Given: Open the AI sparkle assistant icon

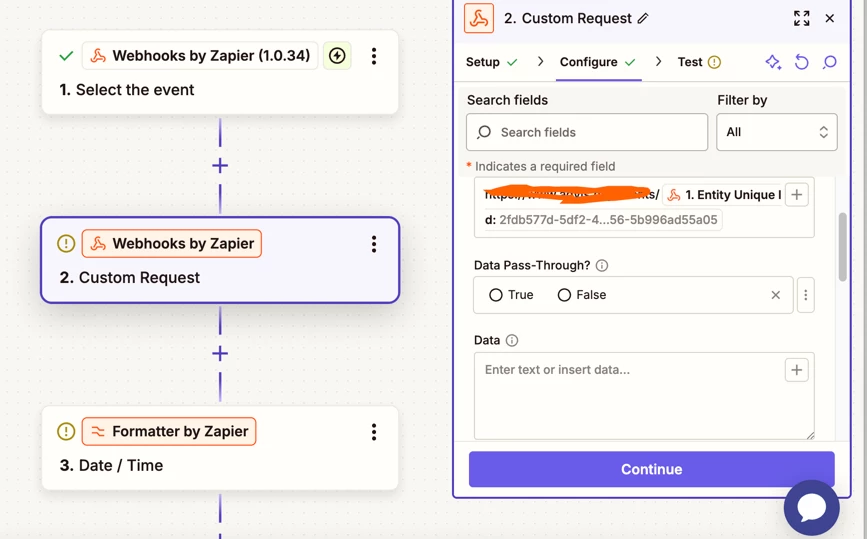Looking at the screenshot, I should click(x=773, y=62).
